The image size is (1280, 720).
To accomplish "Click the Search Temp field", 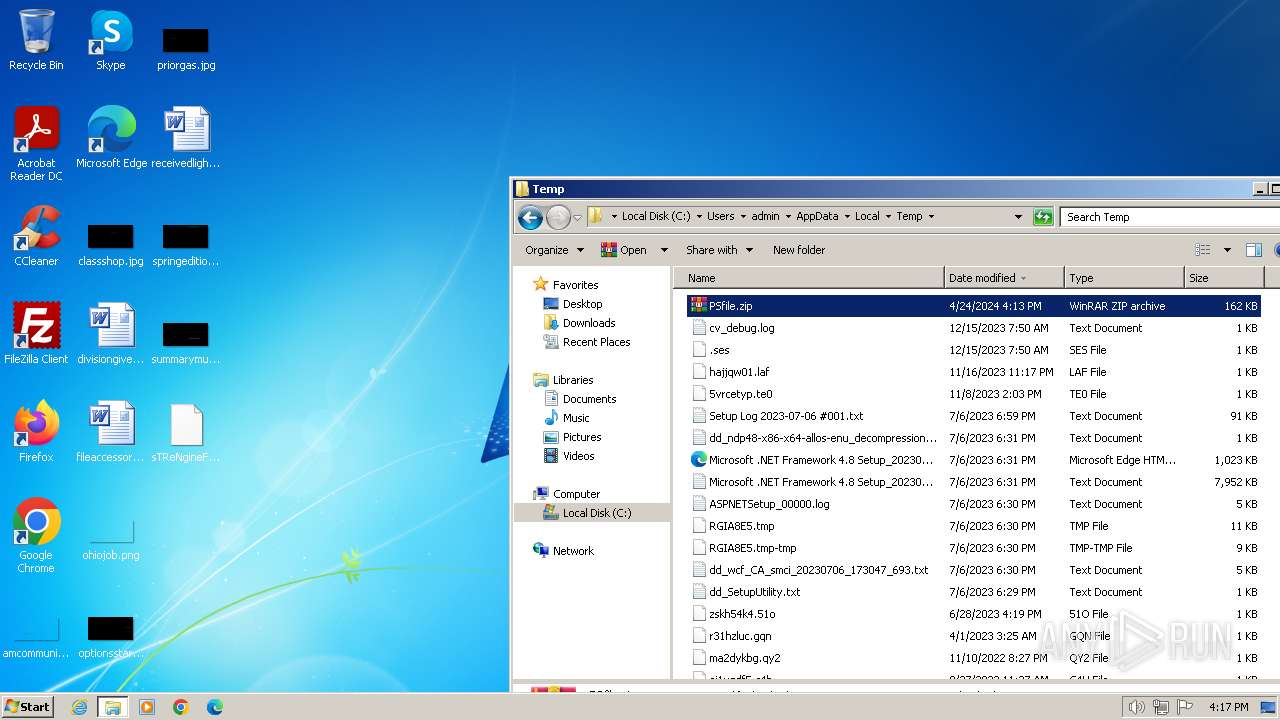I will tap(1168, 216).
